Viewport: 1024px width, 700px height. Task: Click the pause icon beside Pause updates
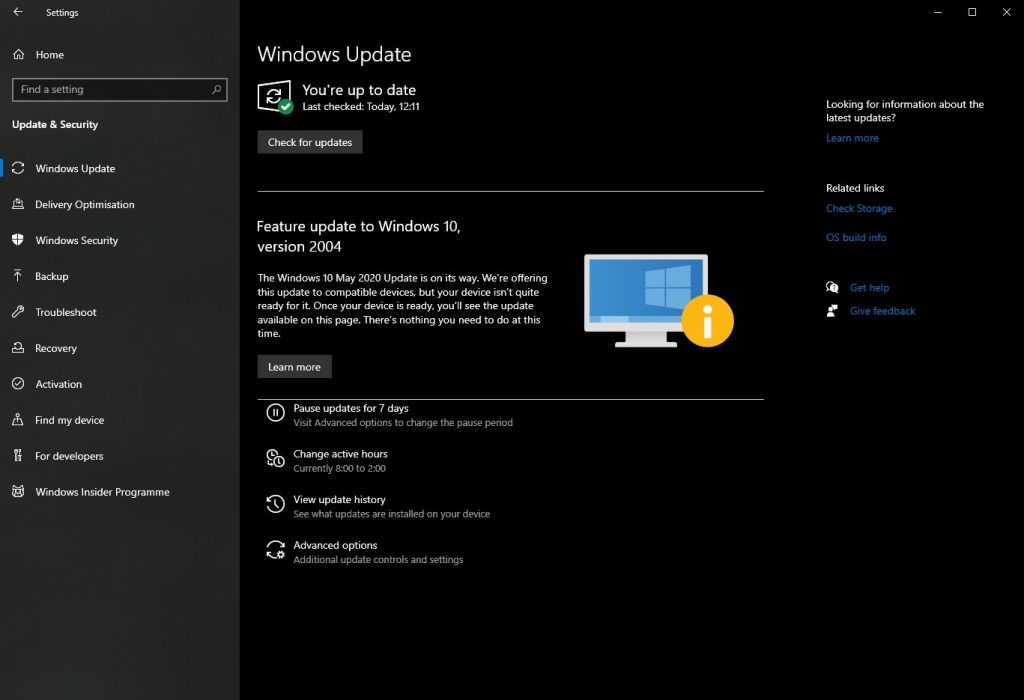[276, 413]
